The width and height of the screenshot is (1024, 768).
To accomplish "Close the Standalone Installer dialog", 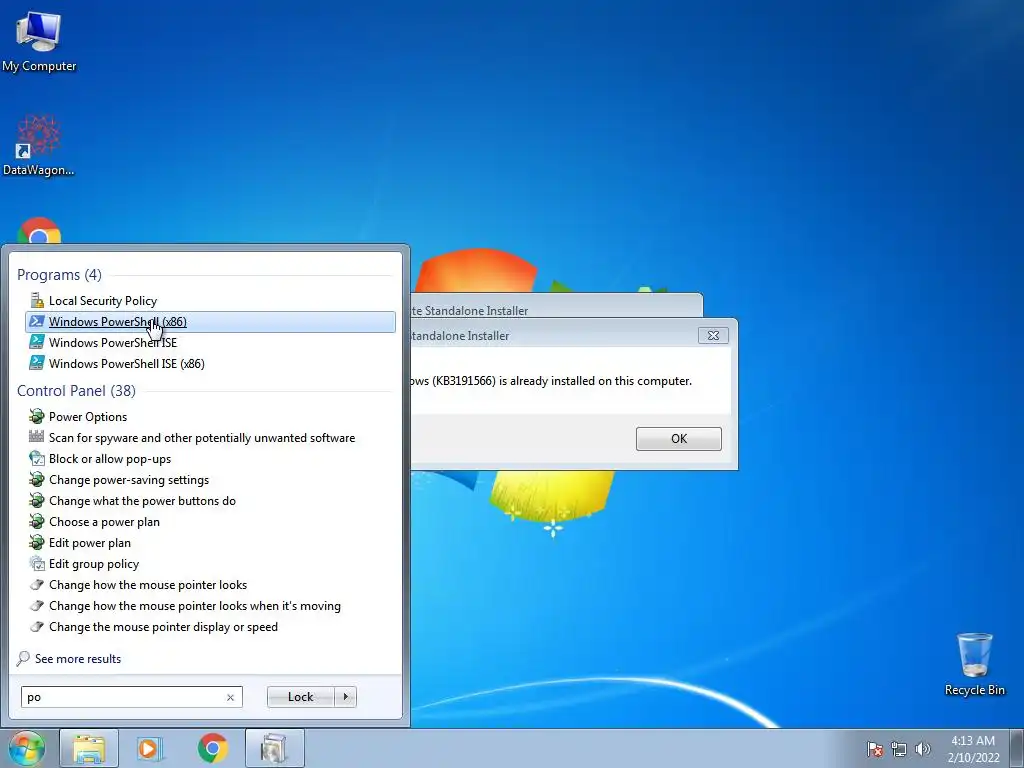I will point(713,335).
